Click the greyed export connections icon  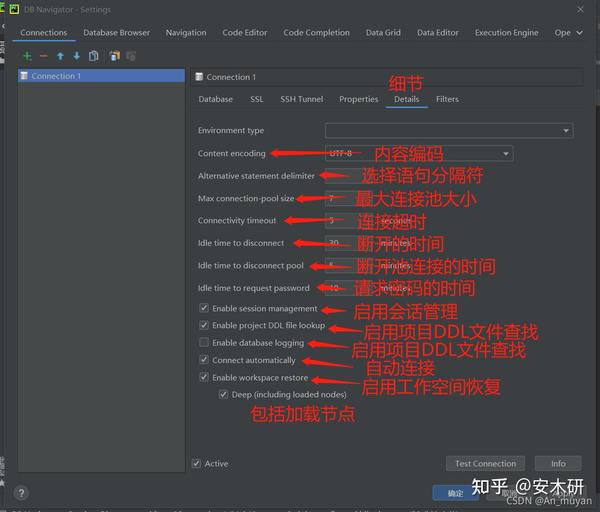[131, 56]
